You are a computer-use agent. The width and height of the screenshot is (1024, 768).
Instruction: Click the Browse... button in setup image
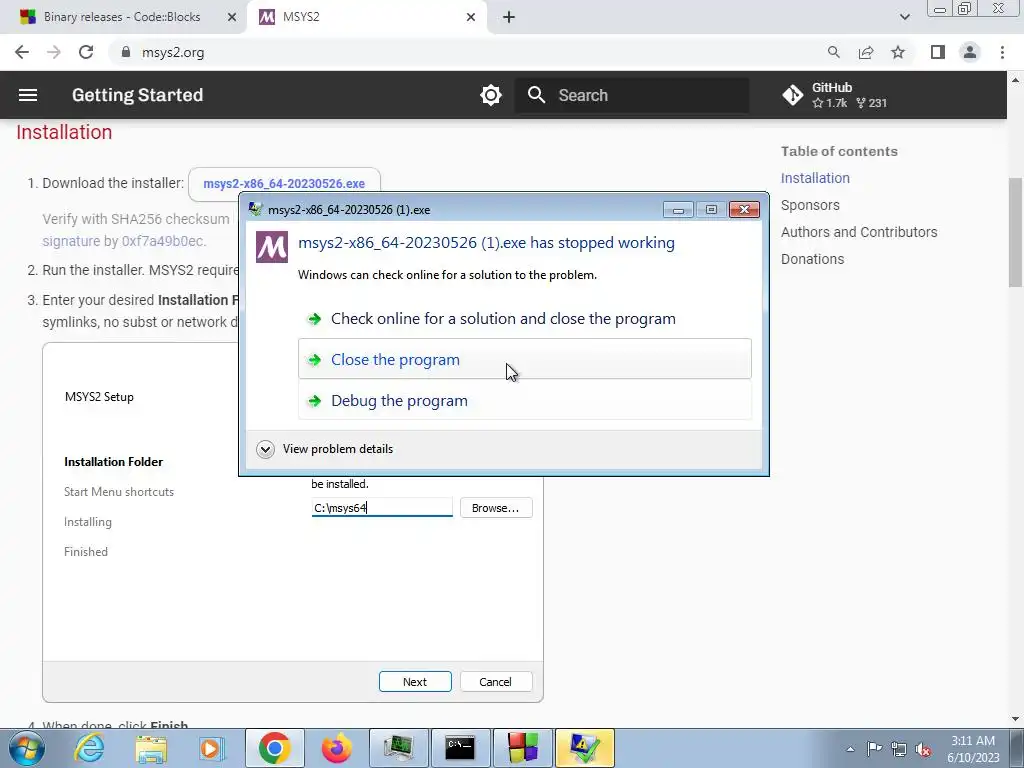pos(496,508)
